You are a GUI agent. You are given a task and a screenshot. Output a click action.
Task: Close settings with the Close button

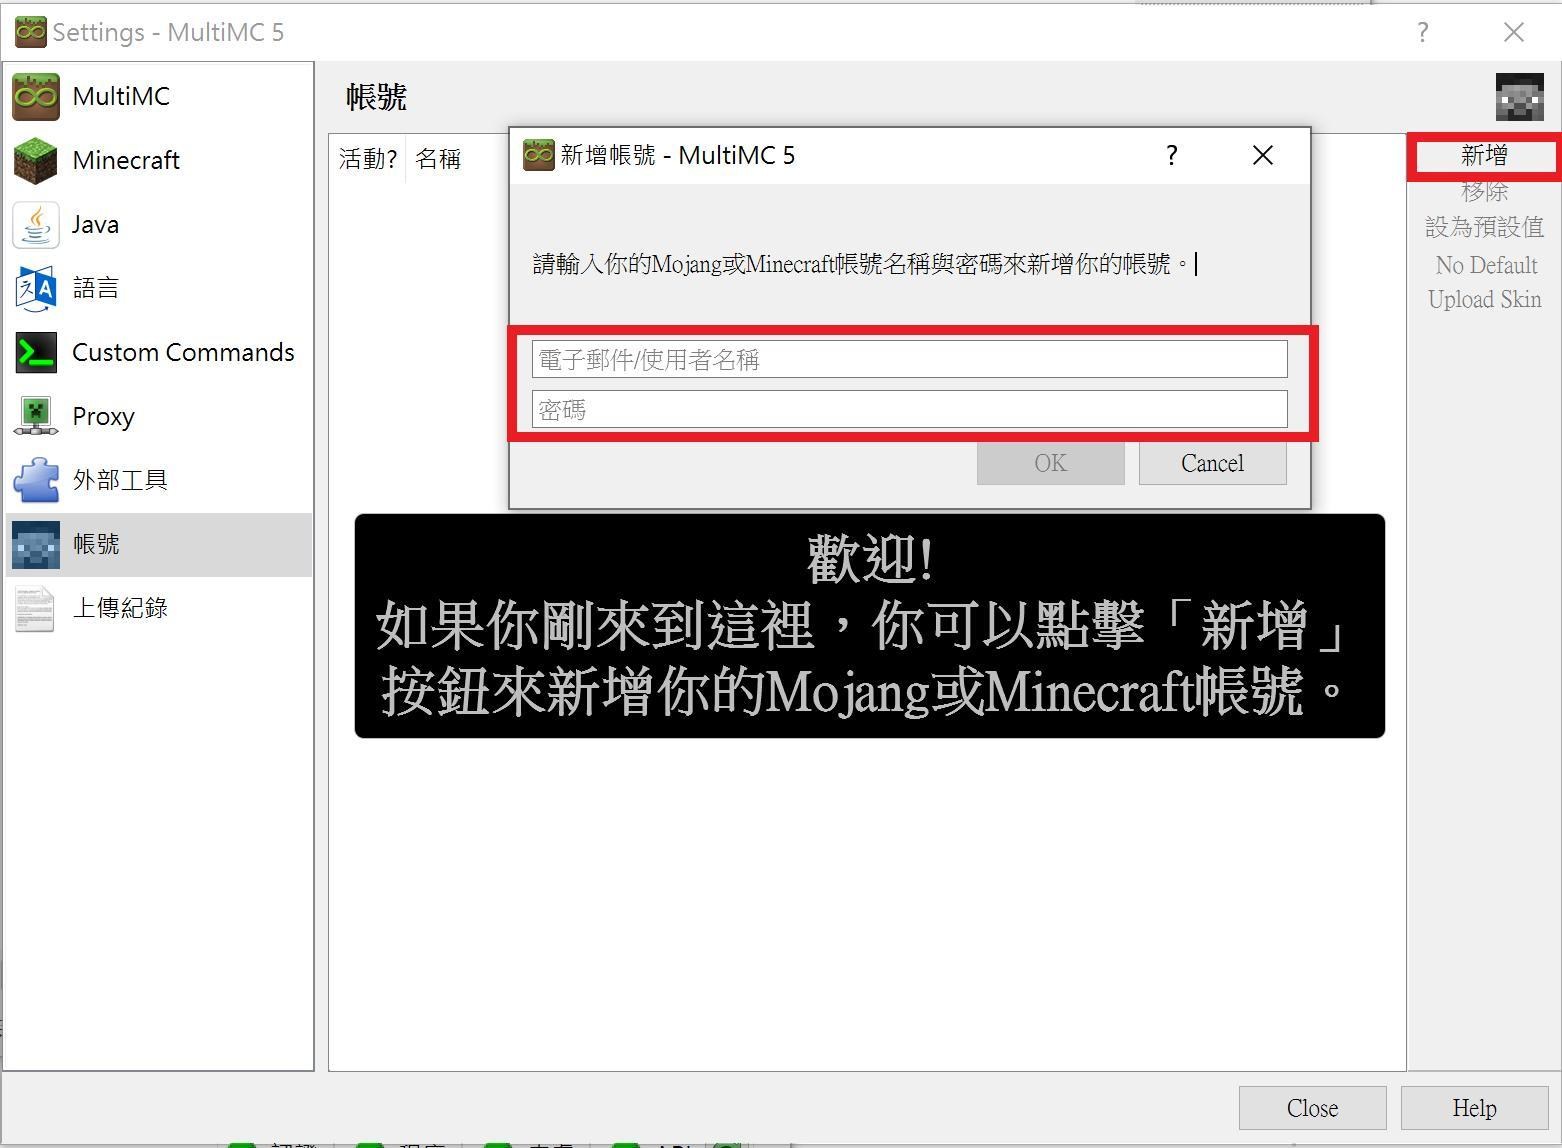1312,1107
